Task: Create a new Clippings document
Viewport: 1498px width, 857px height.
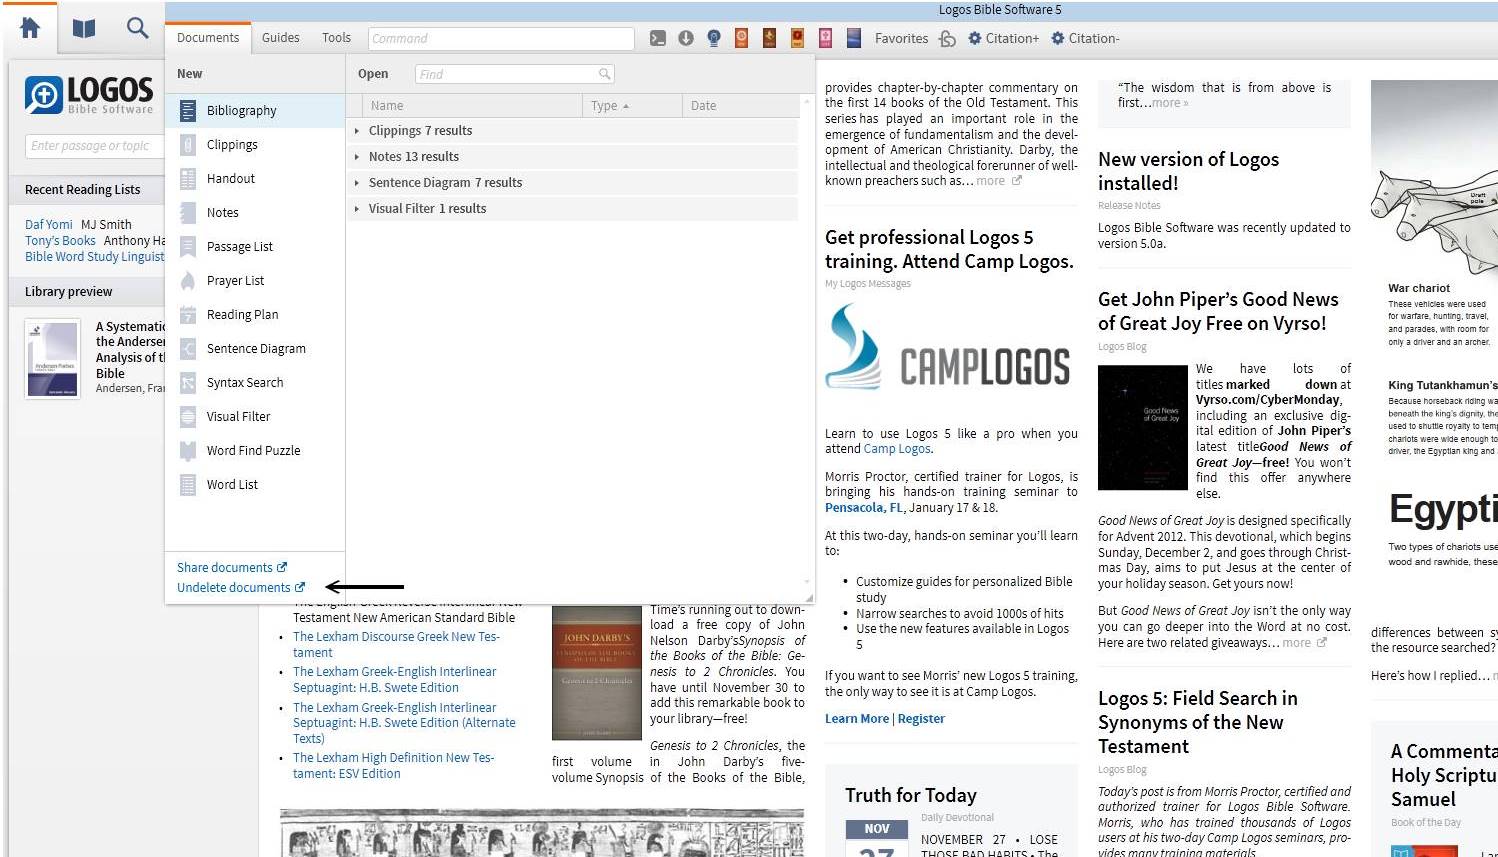Action: (255, 144)
